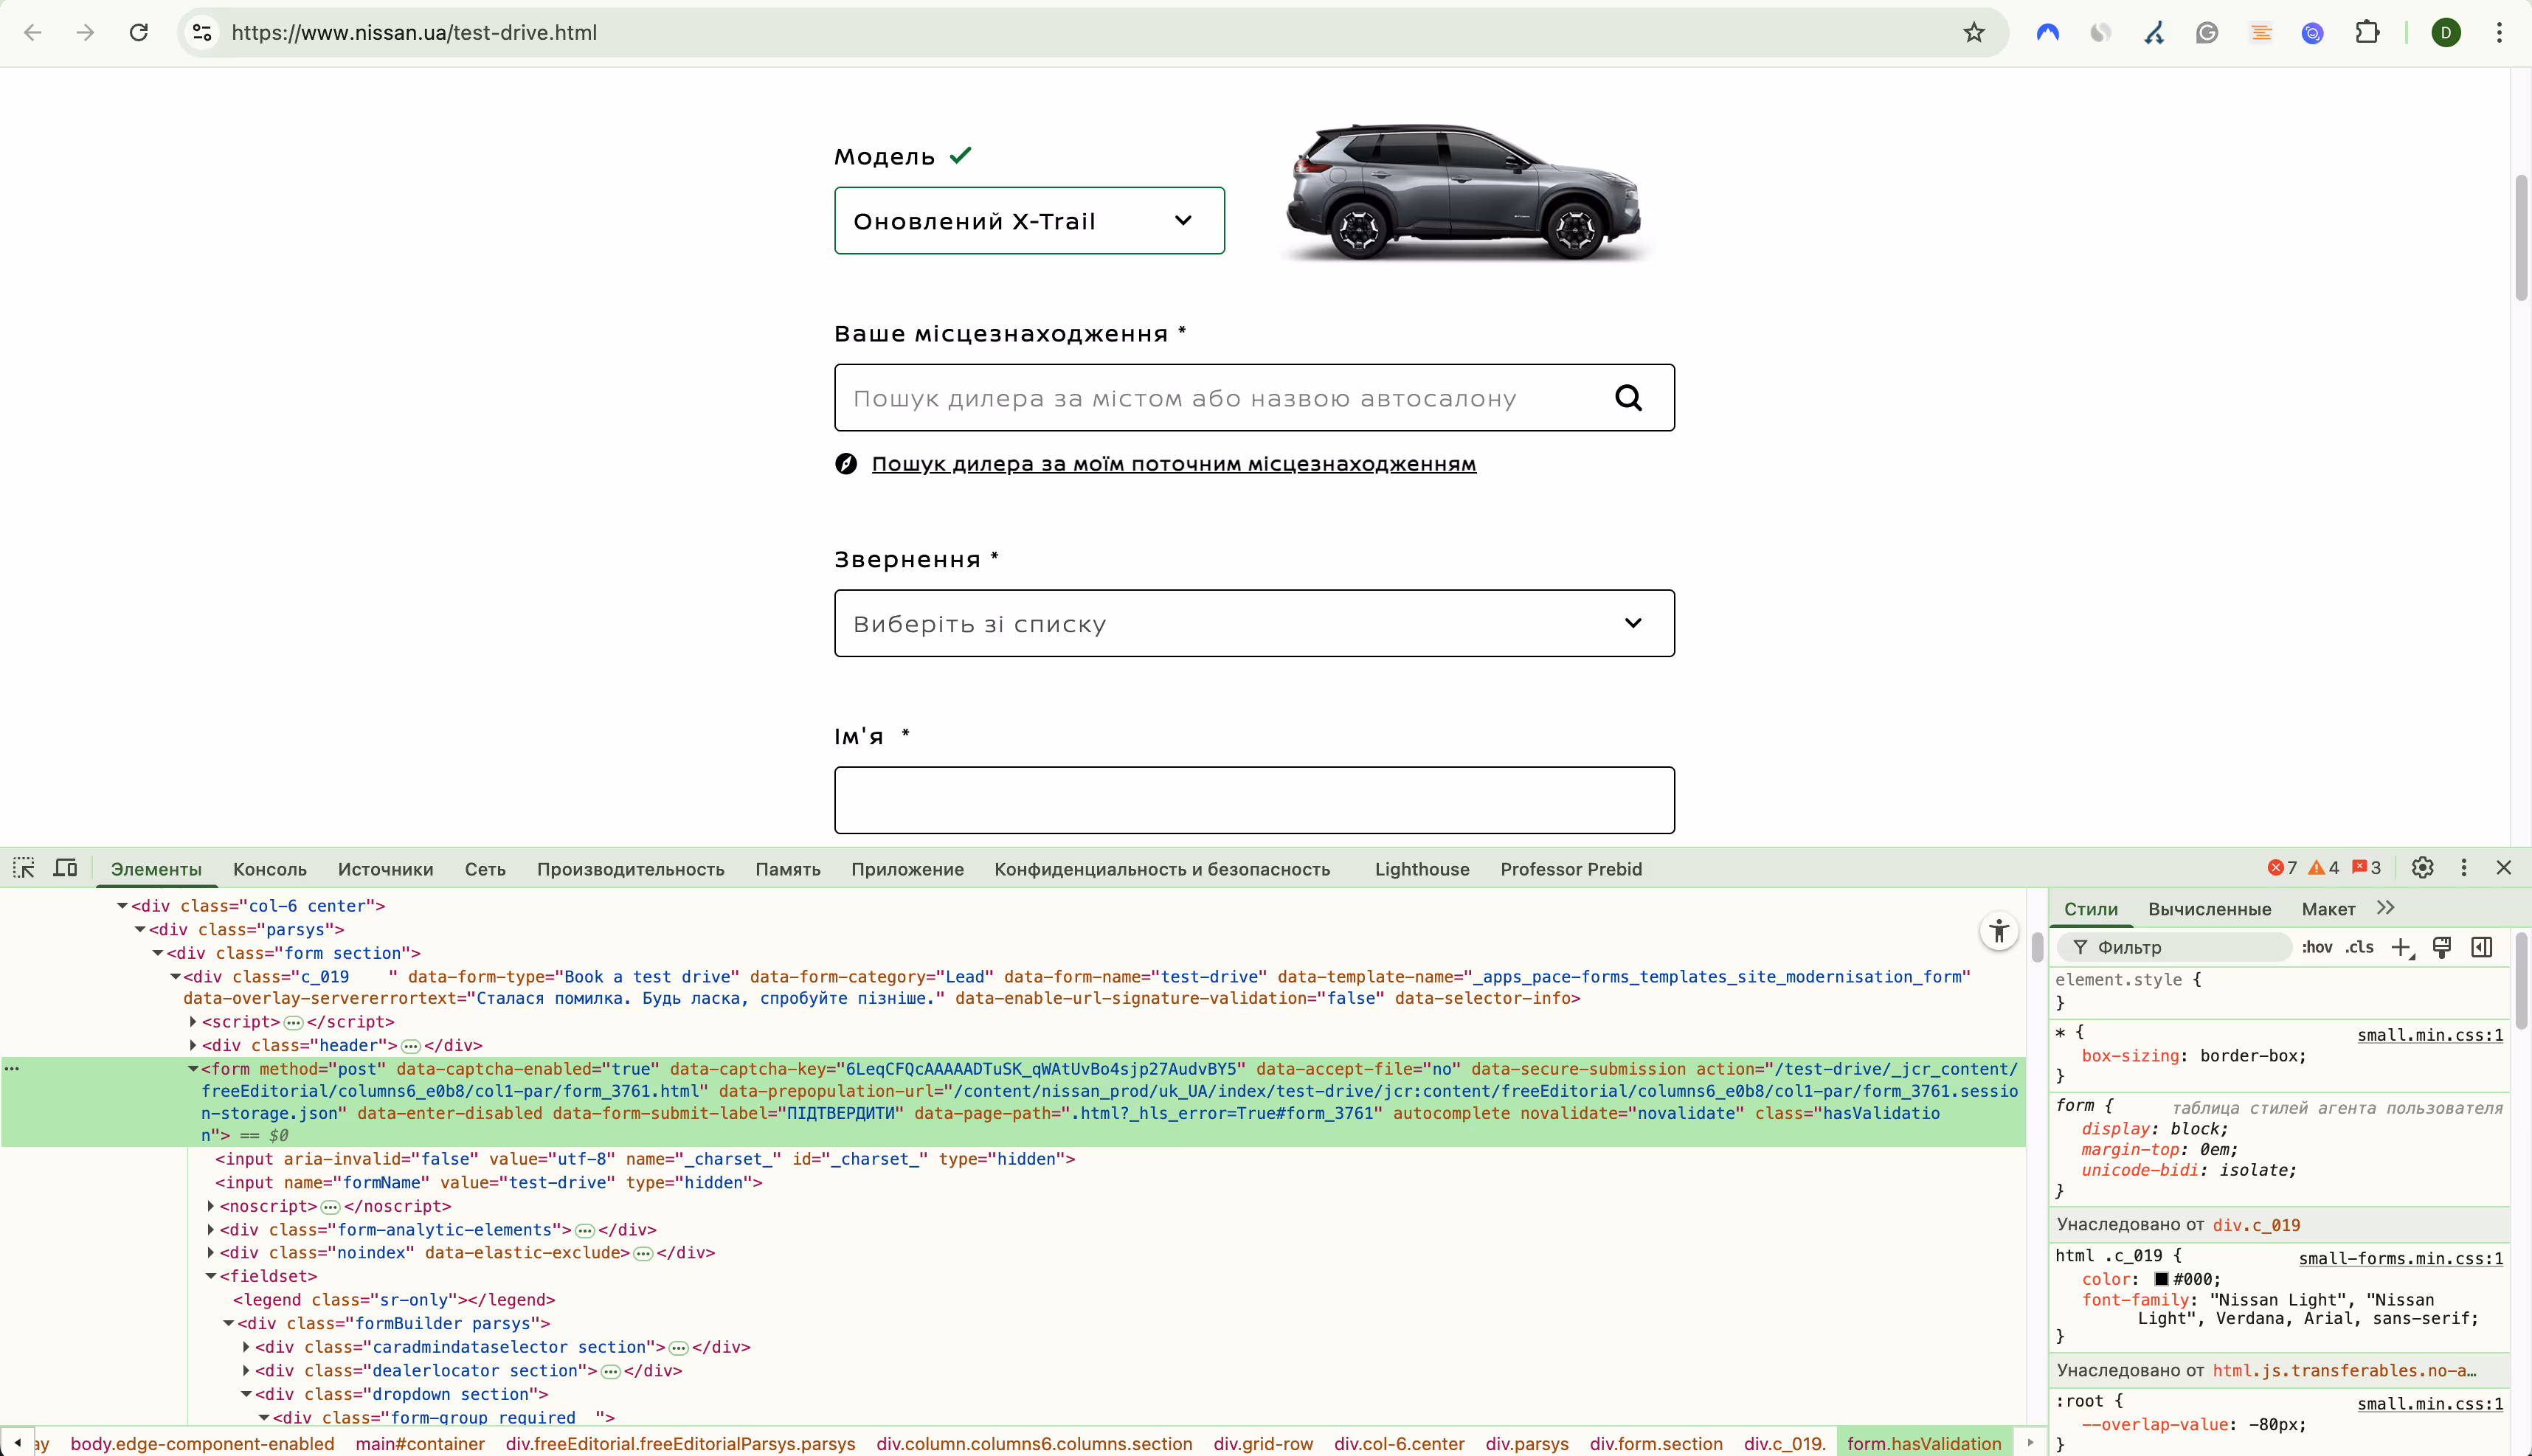Click the warning count triangle badge

tap(2324, 868)
